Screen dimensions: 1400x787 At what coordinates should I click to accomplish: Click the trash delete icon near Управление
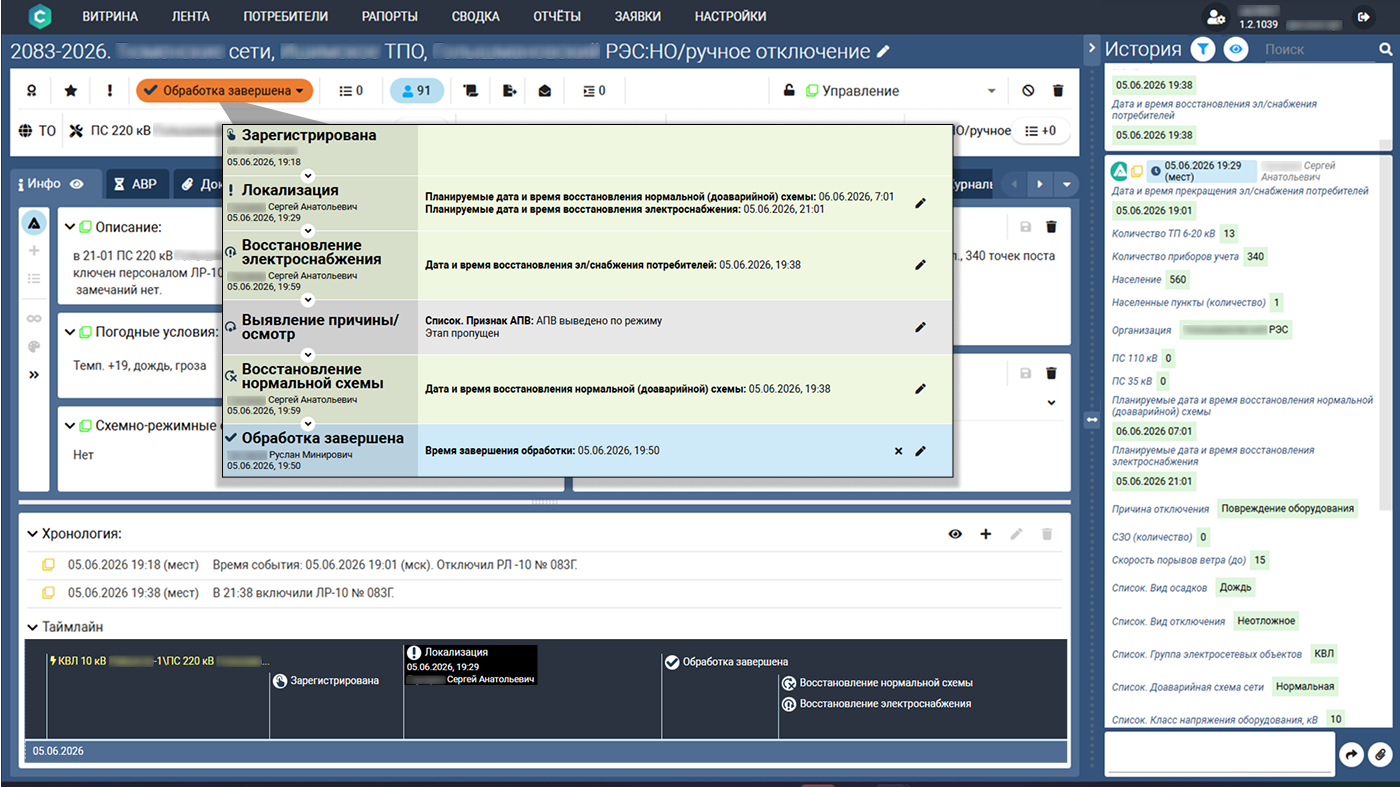[x=1058, y=91]
